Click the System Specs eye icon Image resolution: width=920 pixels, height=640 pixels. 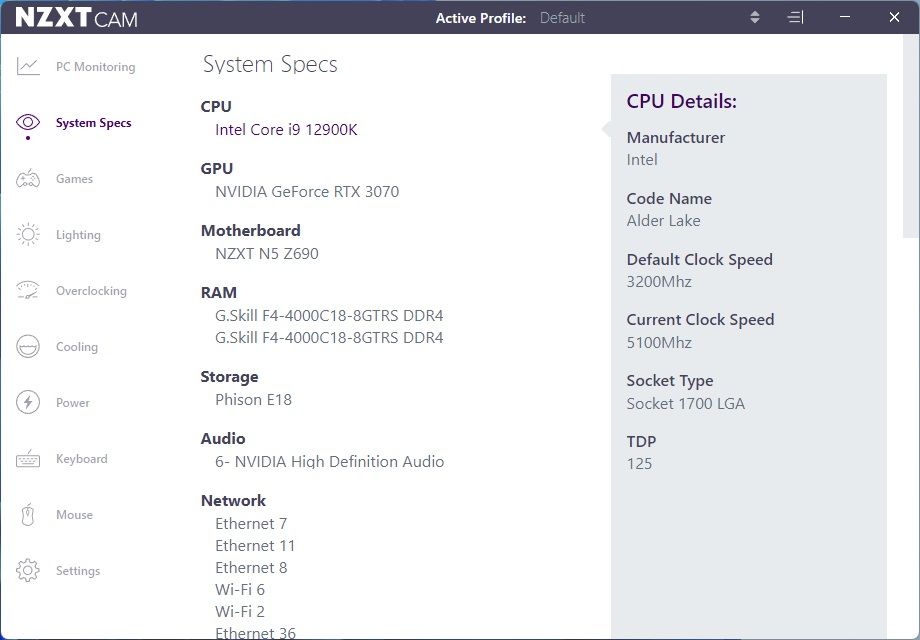[28, 122]
